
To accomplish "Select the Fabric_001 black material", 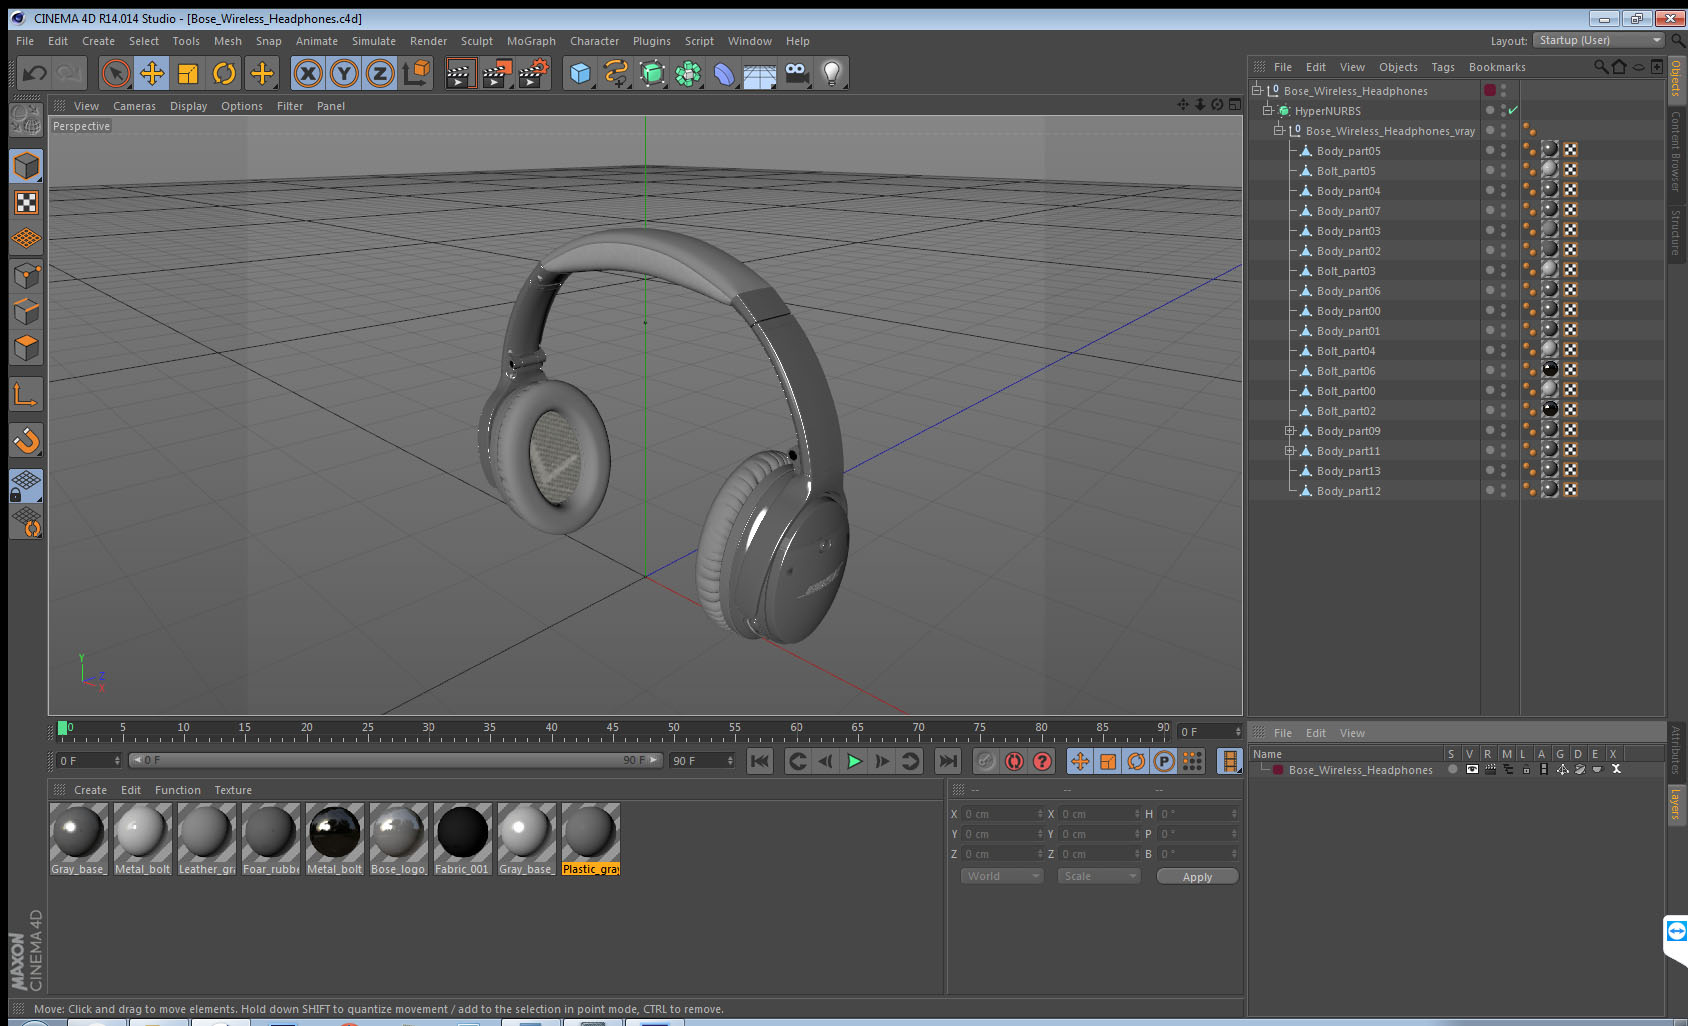I will tap(462, 839).
